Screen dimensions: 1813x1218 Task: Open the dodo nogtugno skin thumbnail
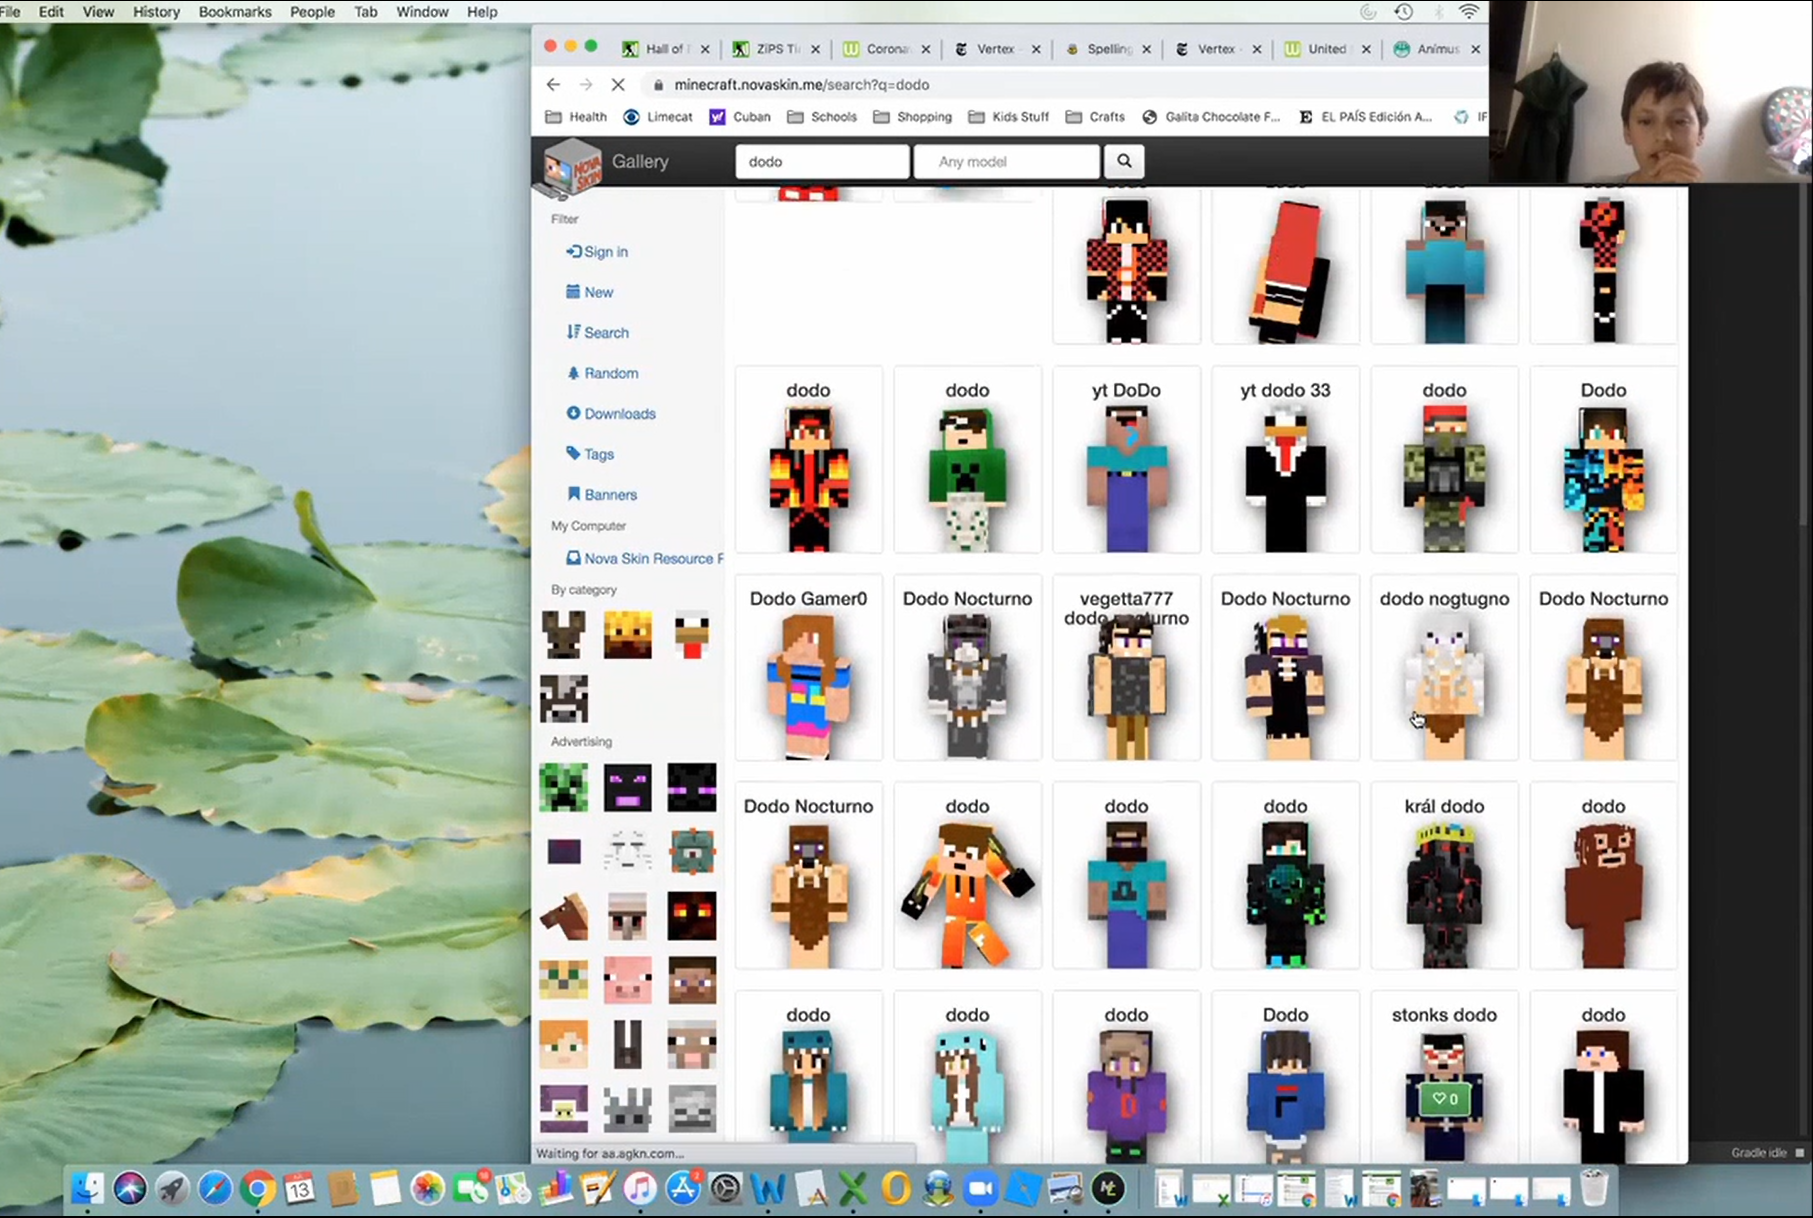coord(1444,668)
